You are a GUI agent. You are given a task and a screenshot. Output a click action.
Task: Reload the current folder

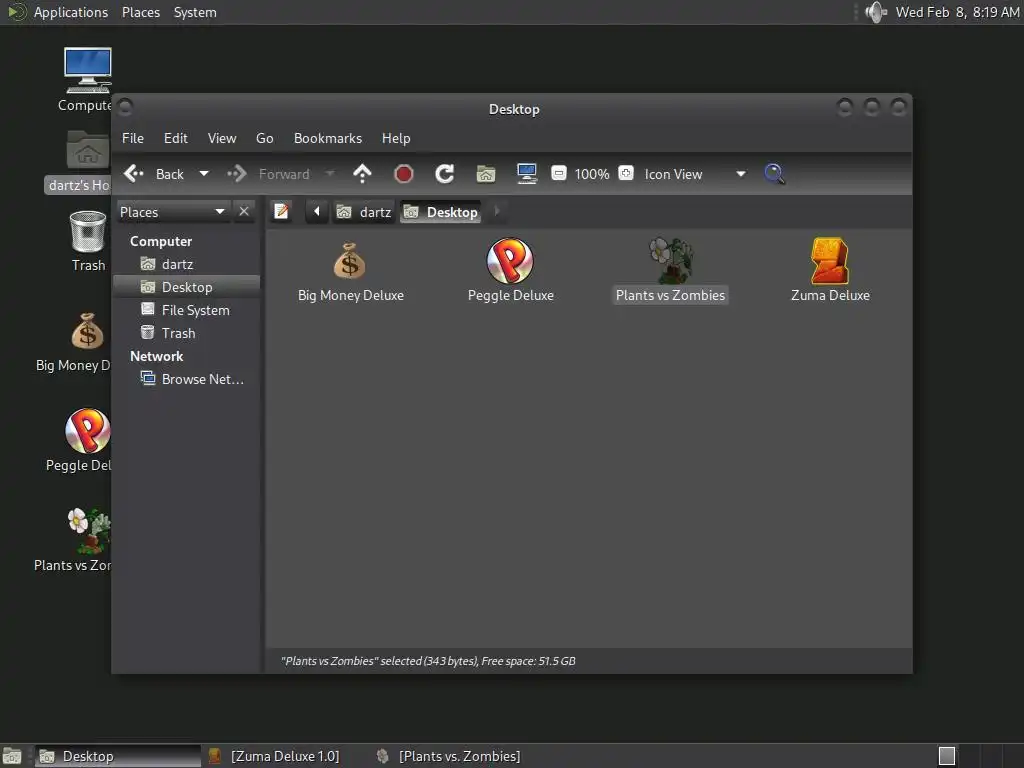pyautogui.click(x=445, y=174)
